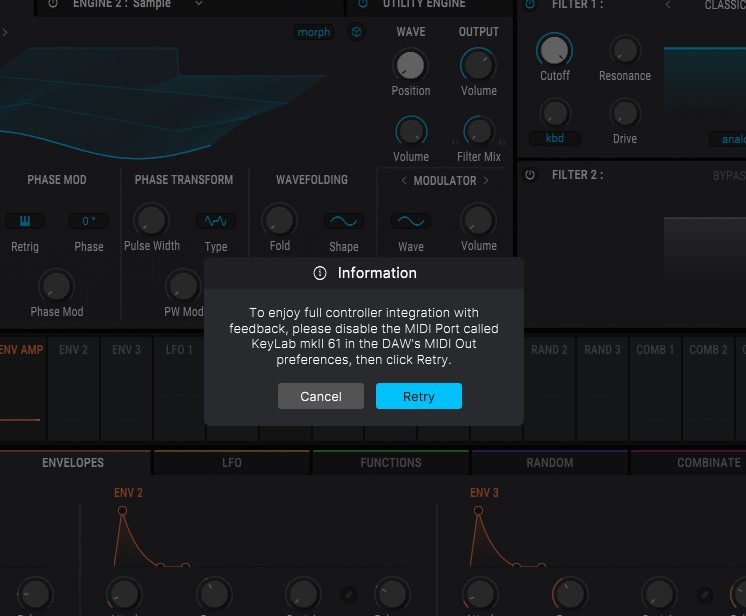The width and height of the screenshot is (746, 616).
Task: Toggle the Filter 2 power button
Action: [x=530, y=175]
